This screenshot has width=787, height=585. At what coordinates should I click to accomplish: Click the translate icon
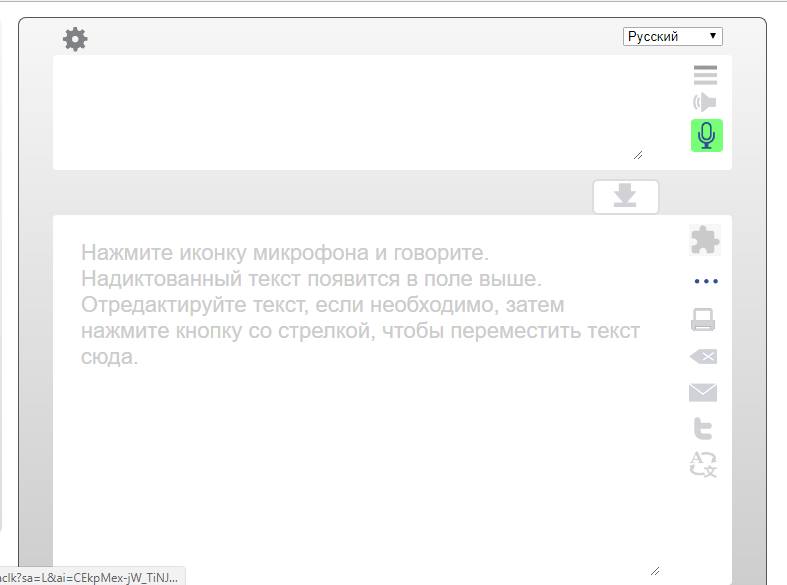[x=703, y=465]
